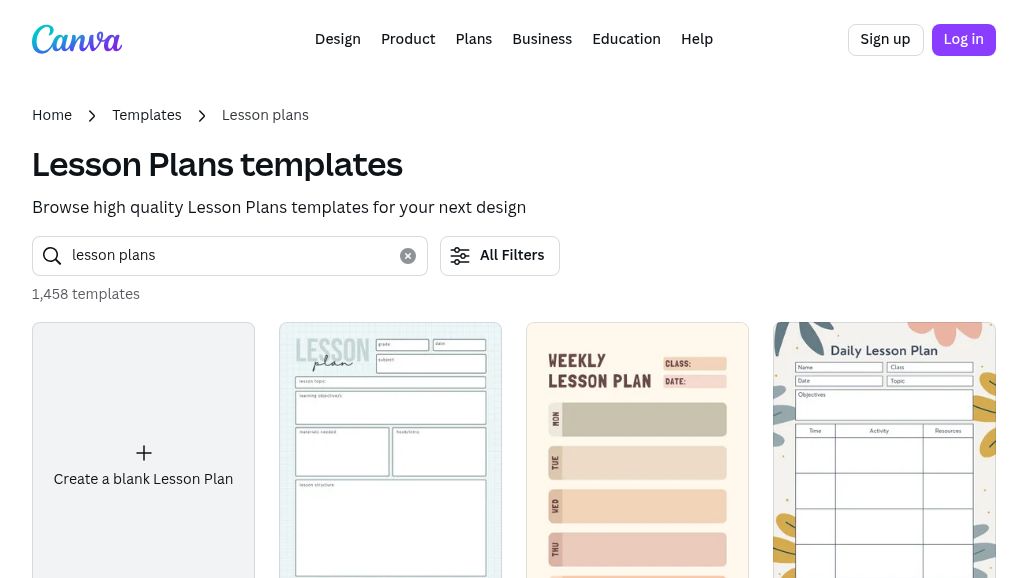Click the chevron after Home breadcrumb
The width and height of the screenshot is (1028, 578).
point(92,116)
